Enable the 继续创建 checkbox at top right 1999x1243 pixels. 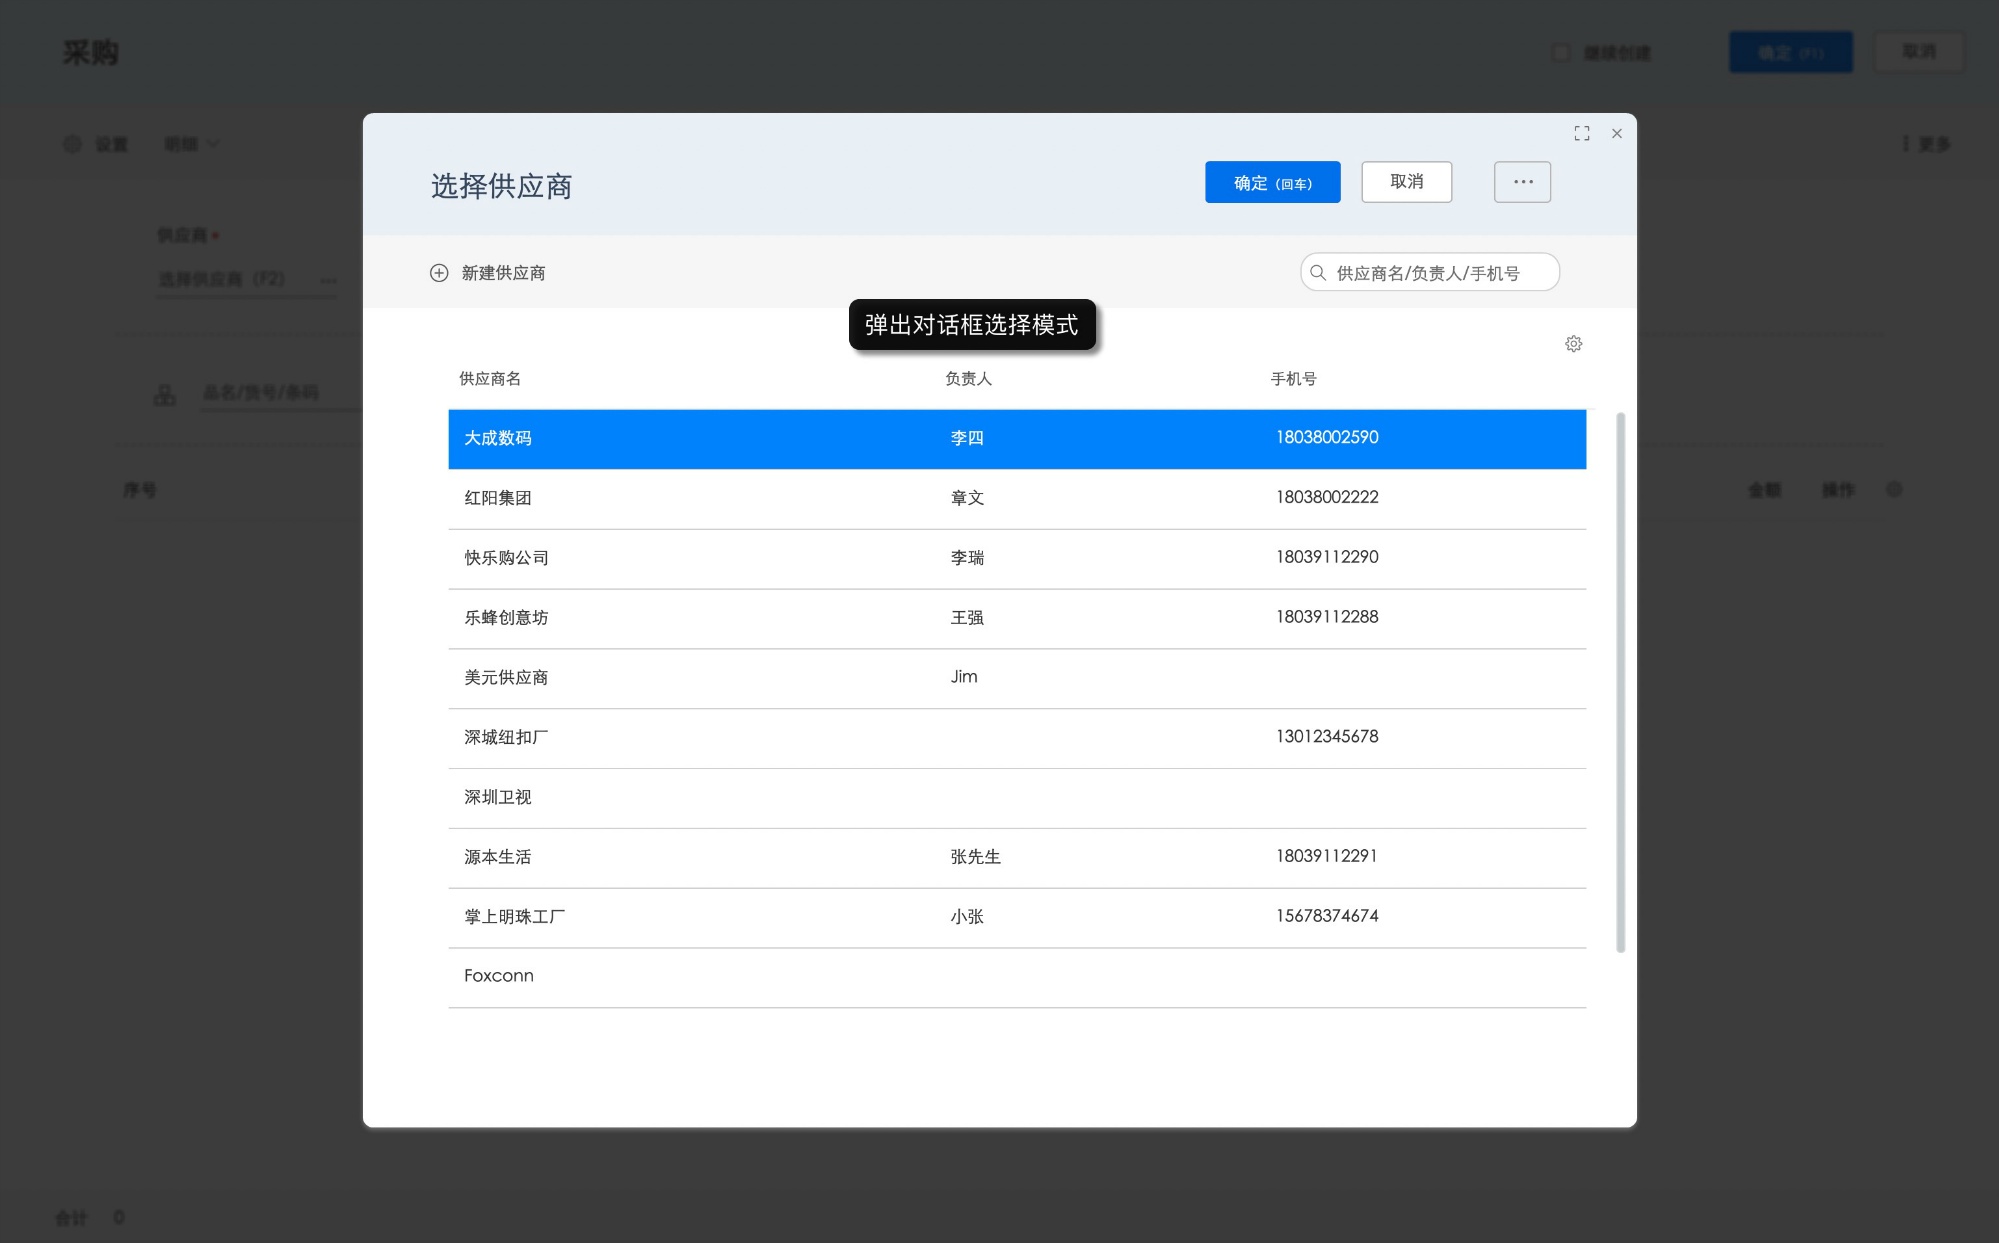tap(1560, 51)
